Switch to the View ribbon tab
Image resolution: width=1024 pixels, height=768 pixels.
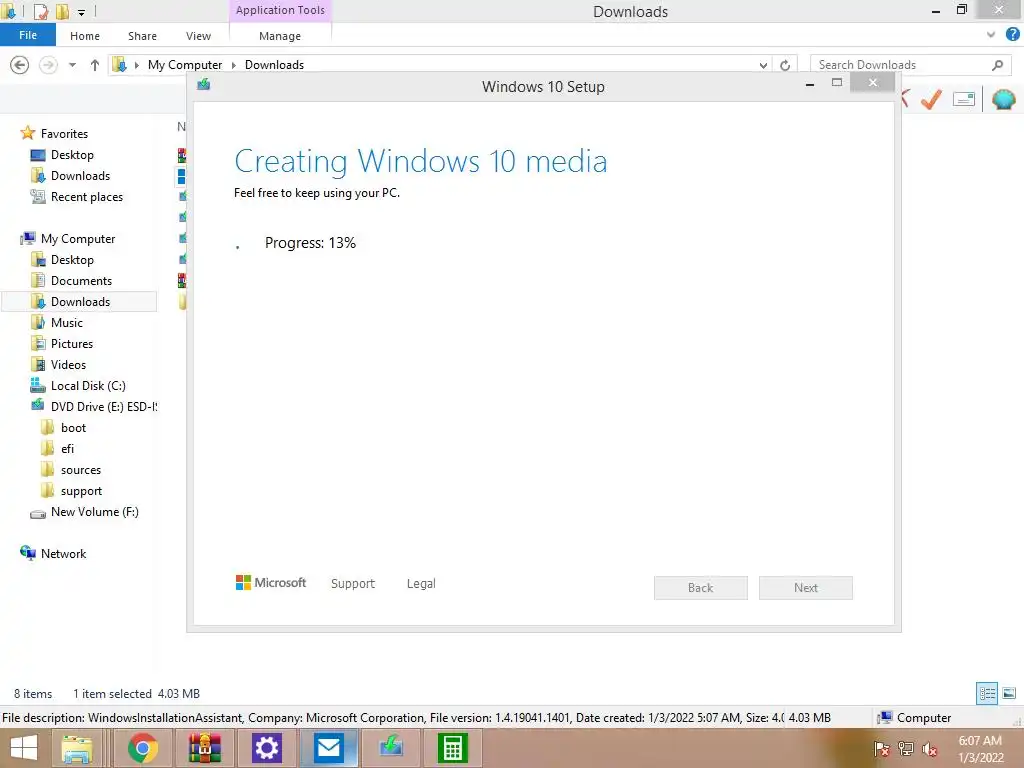click(198, 36)
